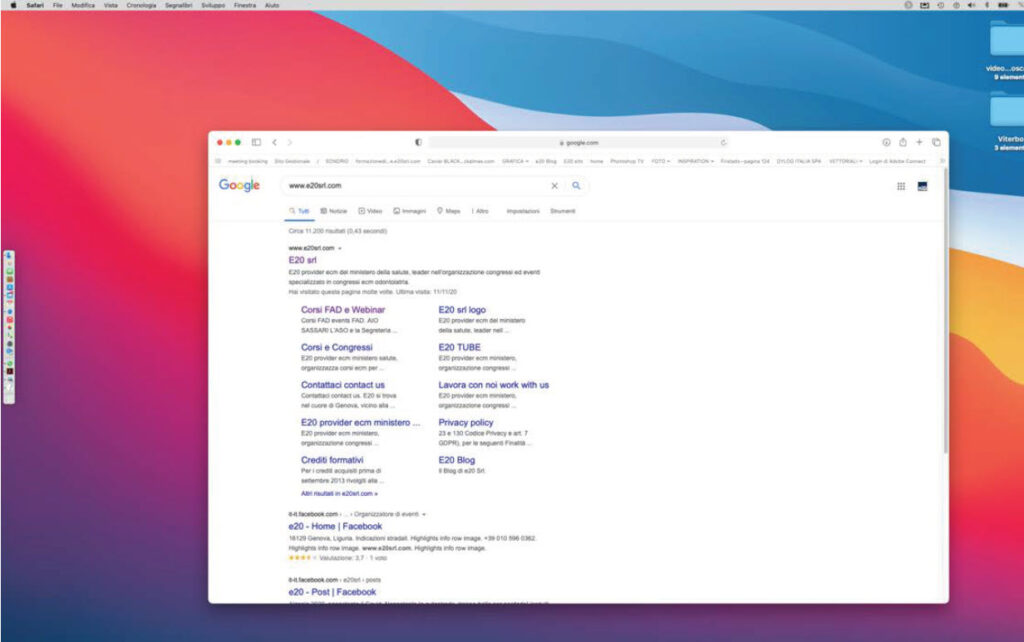Go forward with the Safari forward arrow
Screen dimensions: 1024x642
[290, 142]
